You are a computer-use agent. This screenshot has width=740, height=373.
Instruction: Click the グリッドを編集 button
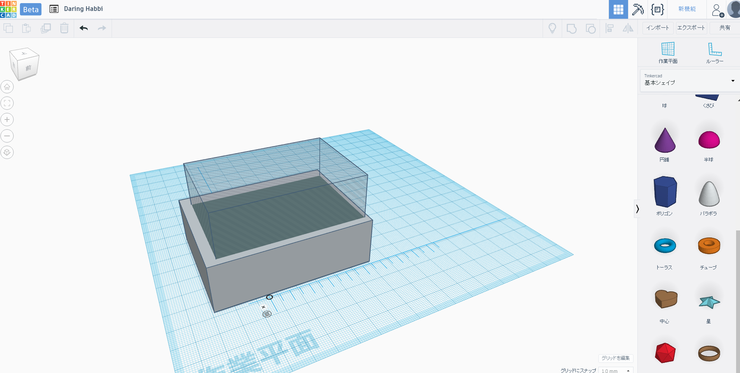615,358
